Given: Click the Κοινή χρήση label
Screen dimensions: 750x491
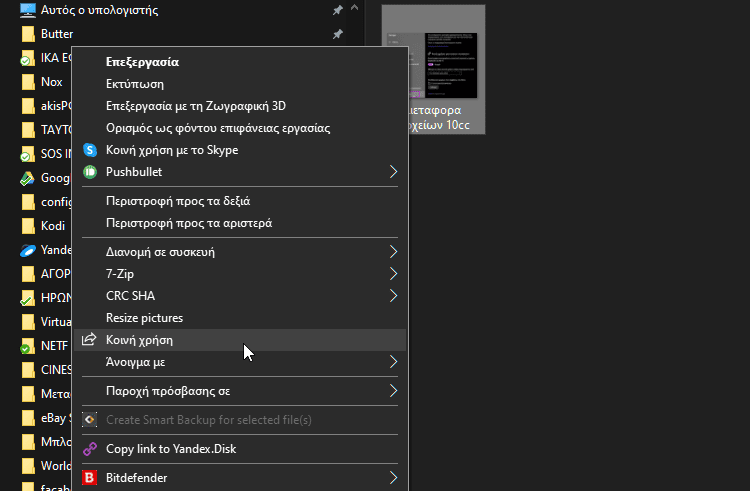Looking at the screenshot, I should click(139, 340).
